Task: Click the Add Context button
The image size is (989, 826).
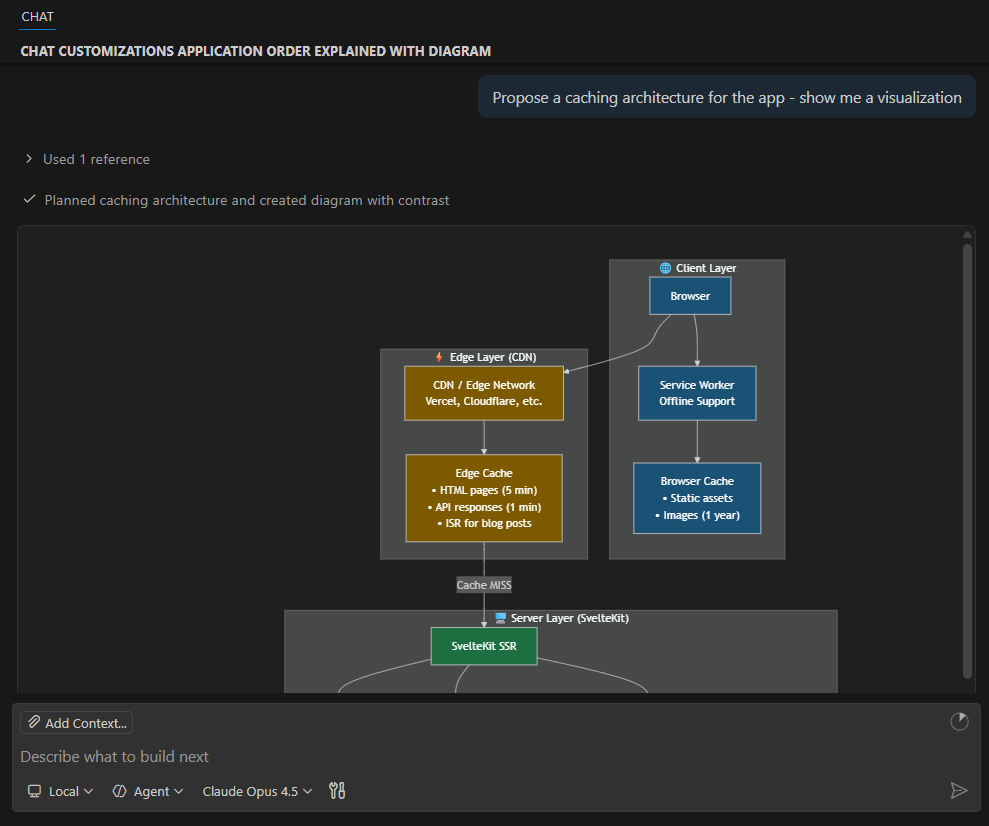Action: [75, 722]
